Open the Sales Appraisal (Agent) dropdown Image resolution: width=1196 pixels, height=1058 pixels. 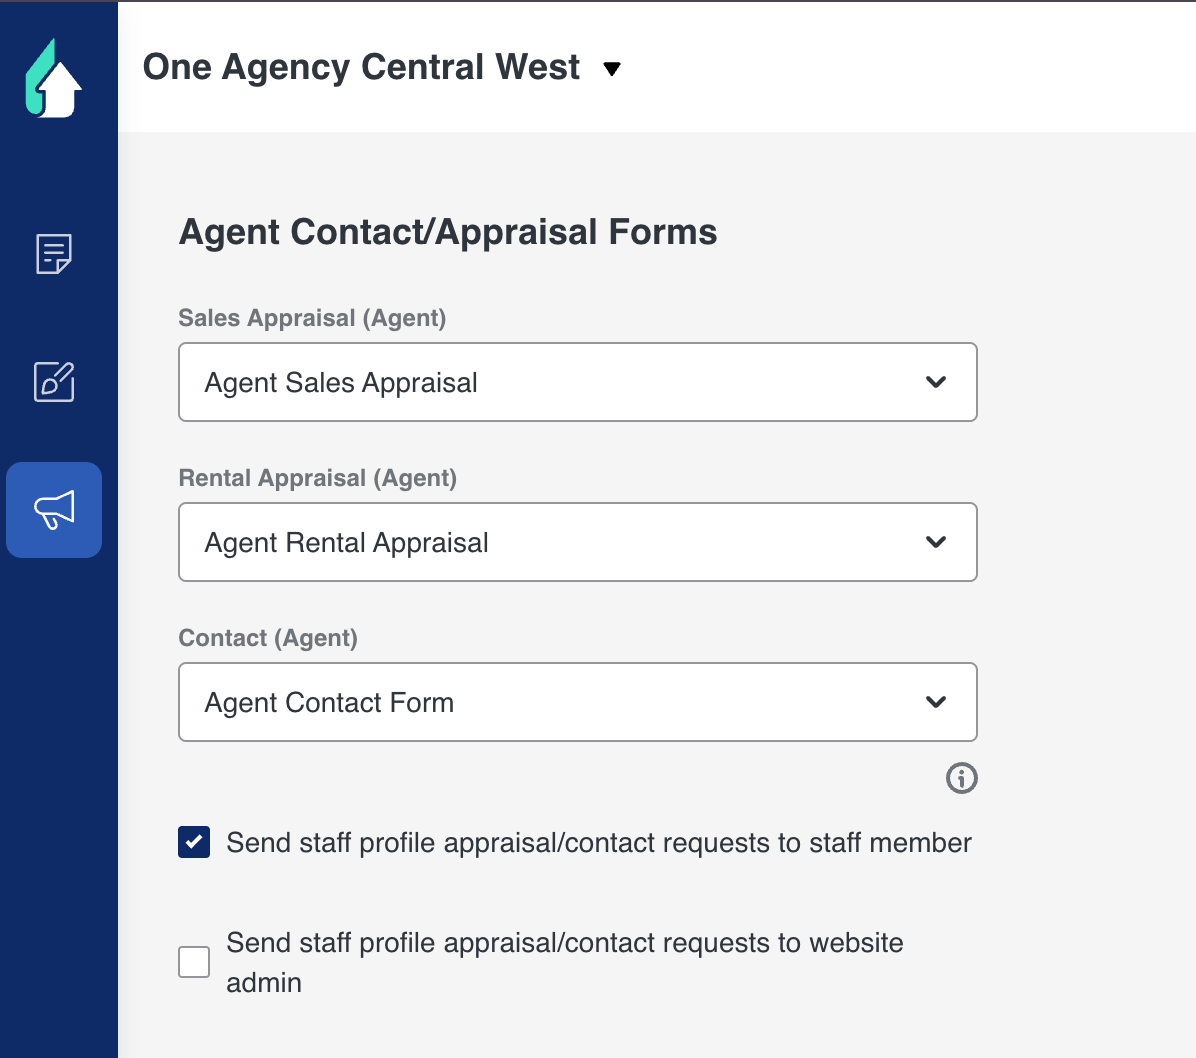coord(577,382)
